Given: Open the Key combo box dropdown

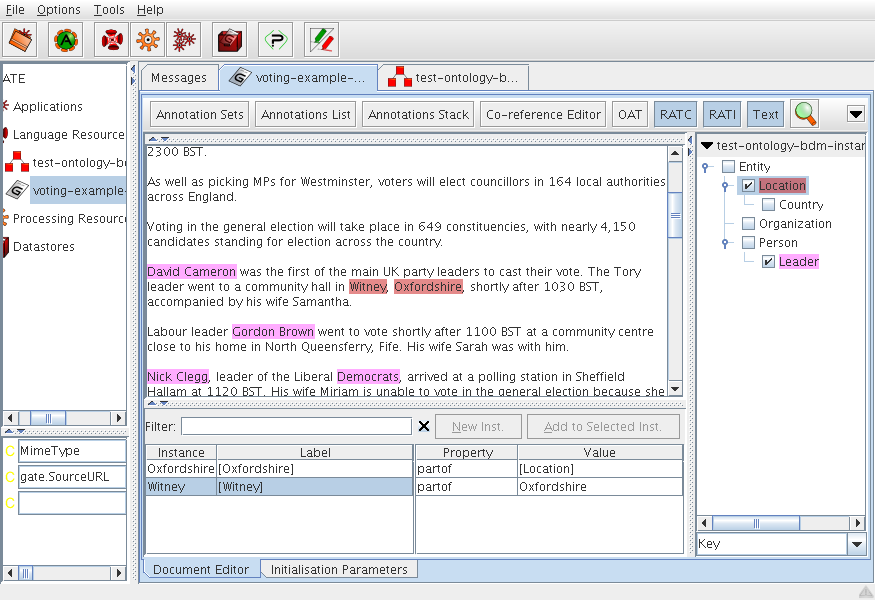Looking at the screenshot, I should (x=856, y=545).
